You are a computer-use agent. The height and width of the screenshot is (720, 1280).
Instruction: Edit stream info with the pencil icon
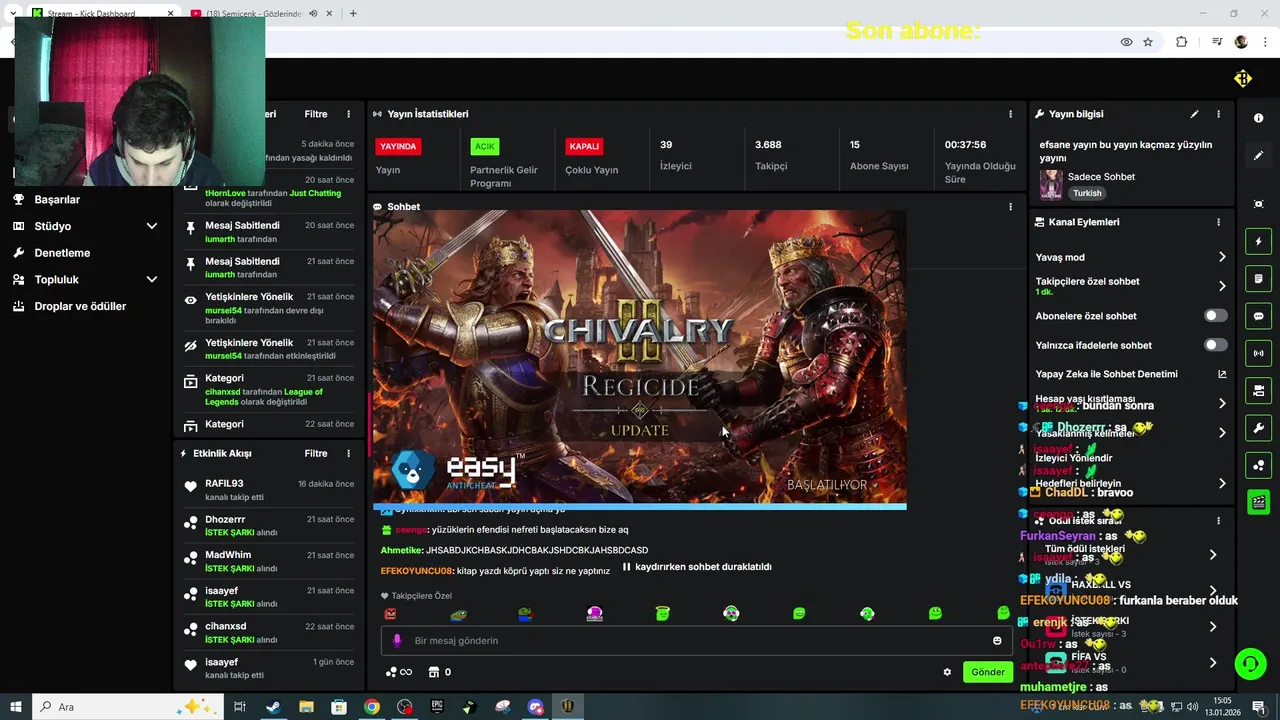point(1194,114)
